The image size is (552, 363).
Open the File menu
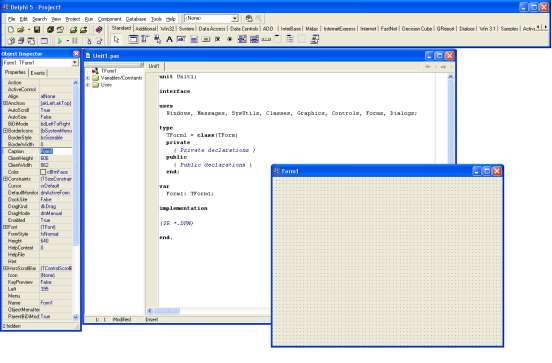point(11,19)
